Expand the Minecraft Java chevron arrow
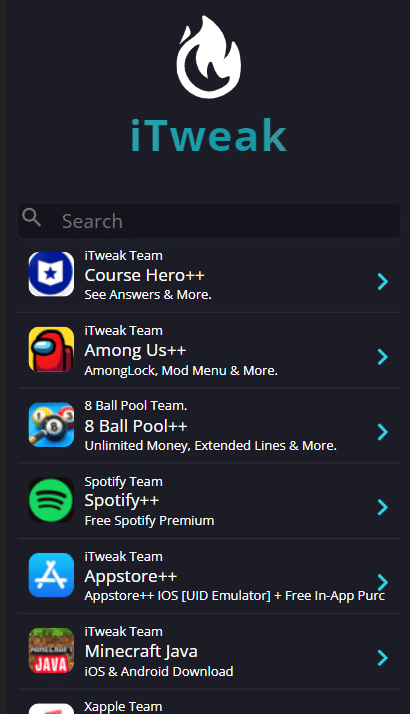This screenshot has height=714, width=410. pyautogui.click(x=383, y=658)
